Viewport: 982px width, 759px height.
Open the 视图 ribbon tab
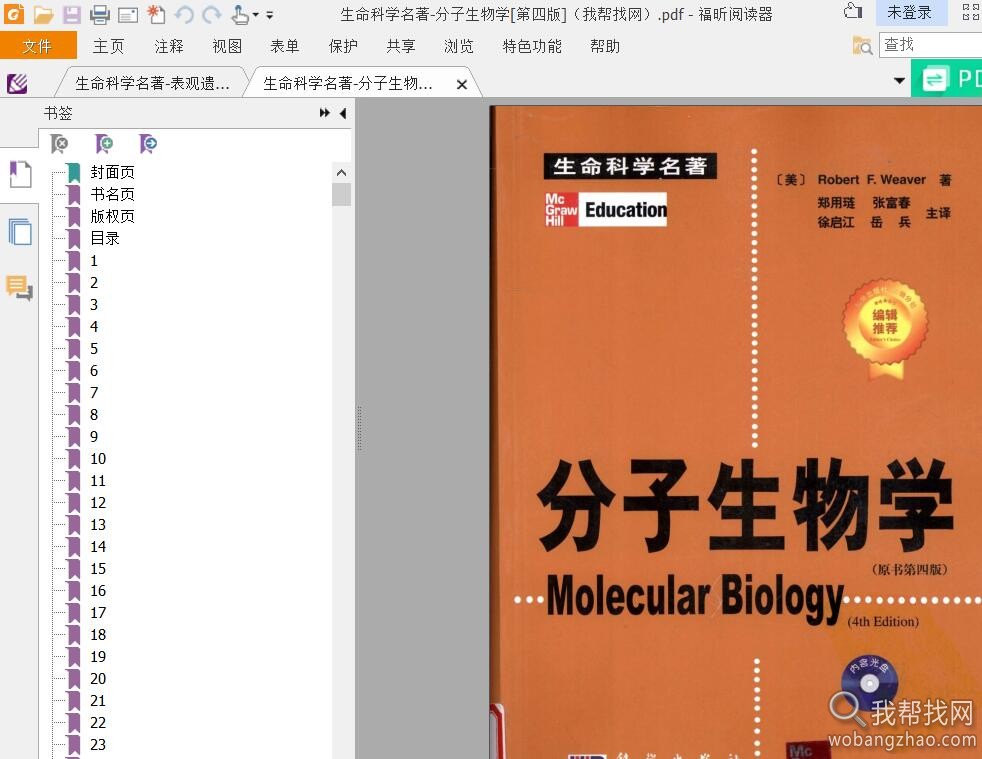tap(227, 46)
